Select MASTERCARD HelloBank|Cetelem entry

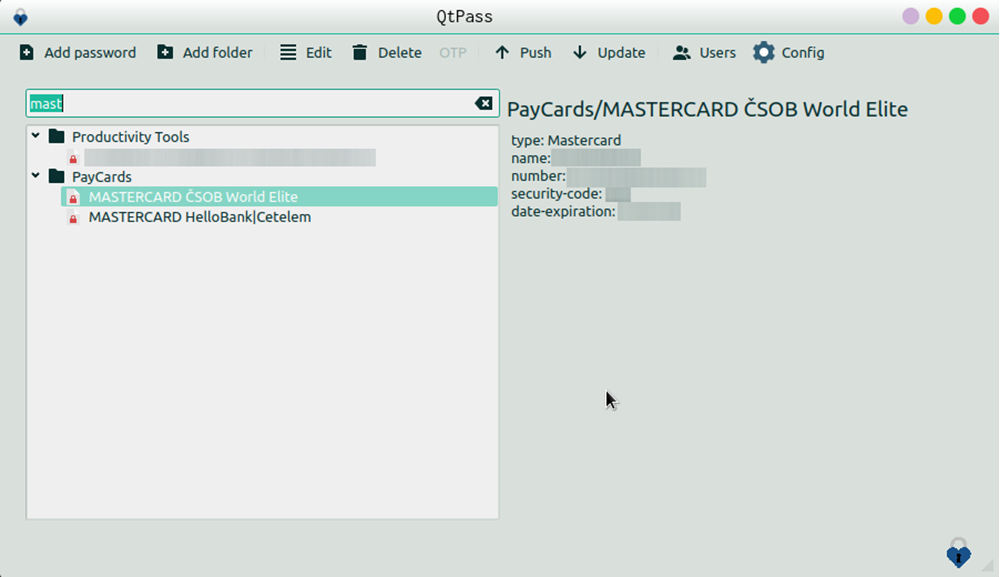(x=200, y=217)
